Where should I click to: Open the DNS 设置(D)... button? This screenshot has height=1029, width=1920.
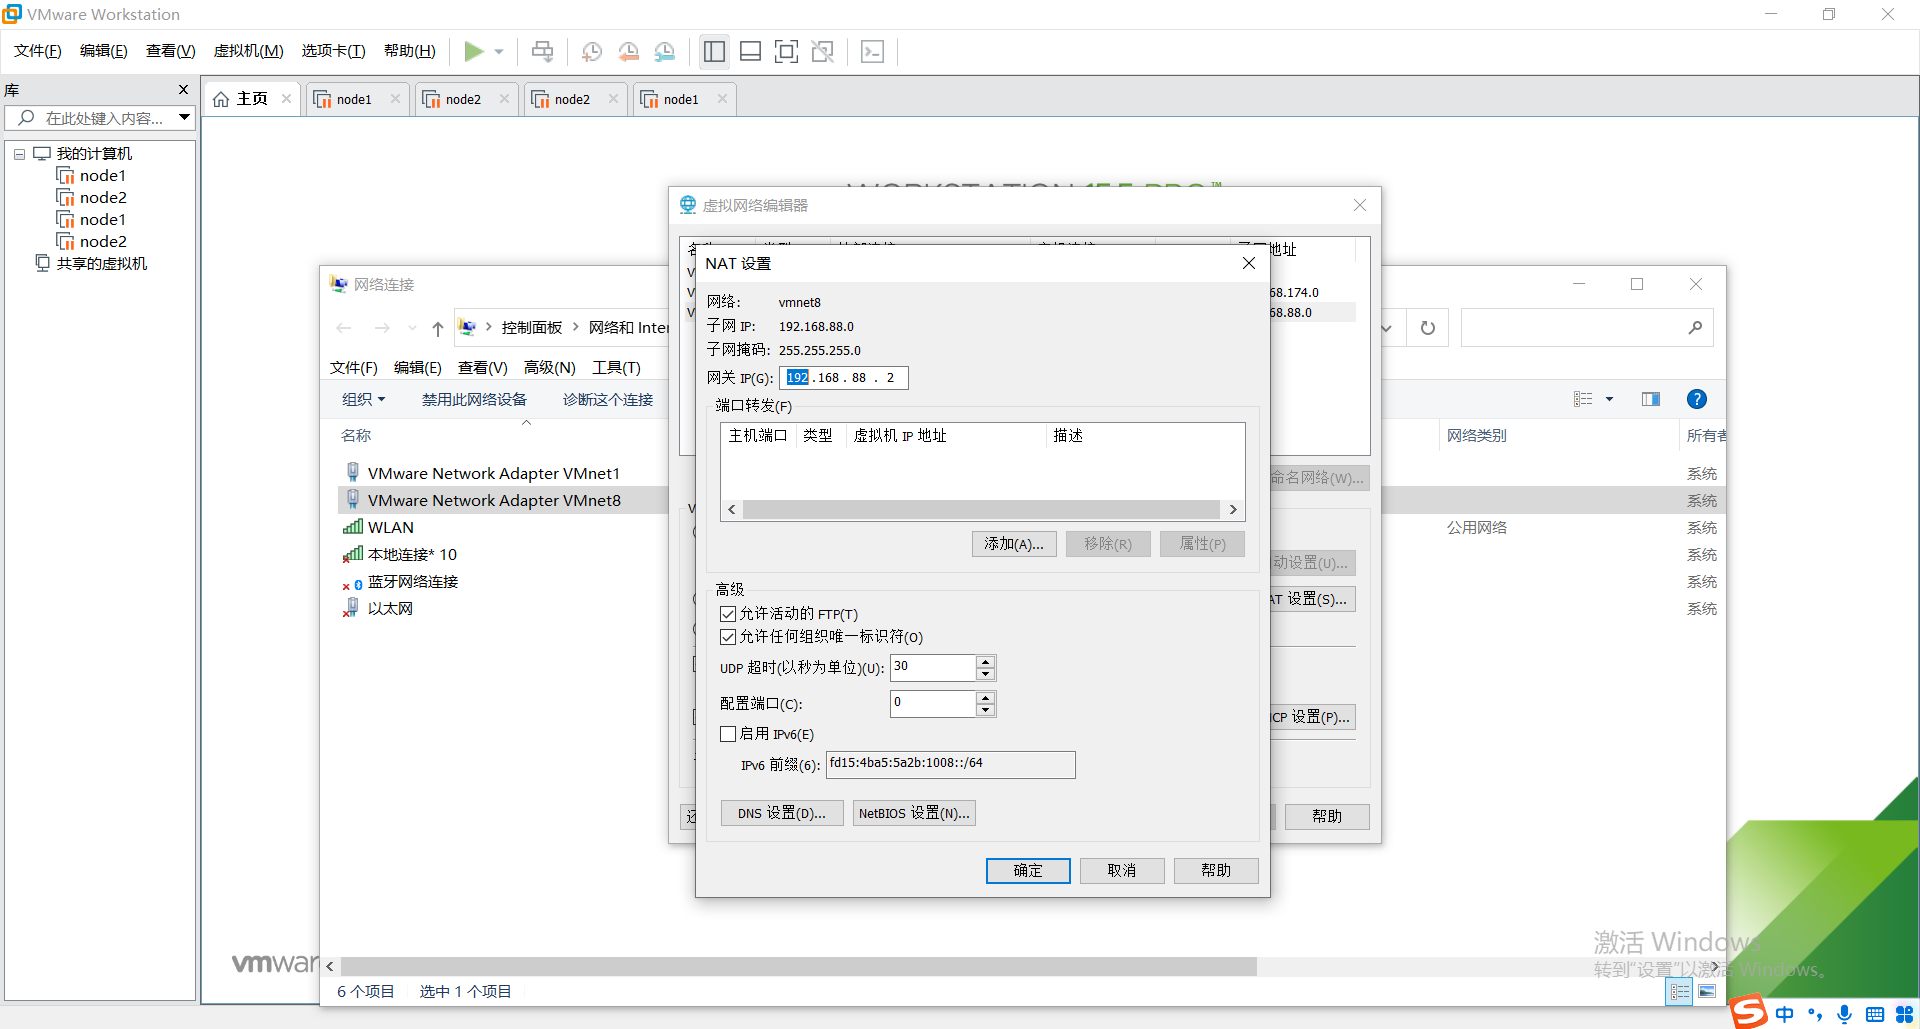(782, 813)
